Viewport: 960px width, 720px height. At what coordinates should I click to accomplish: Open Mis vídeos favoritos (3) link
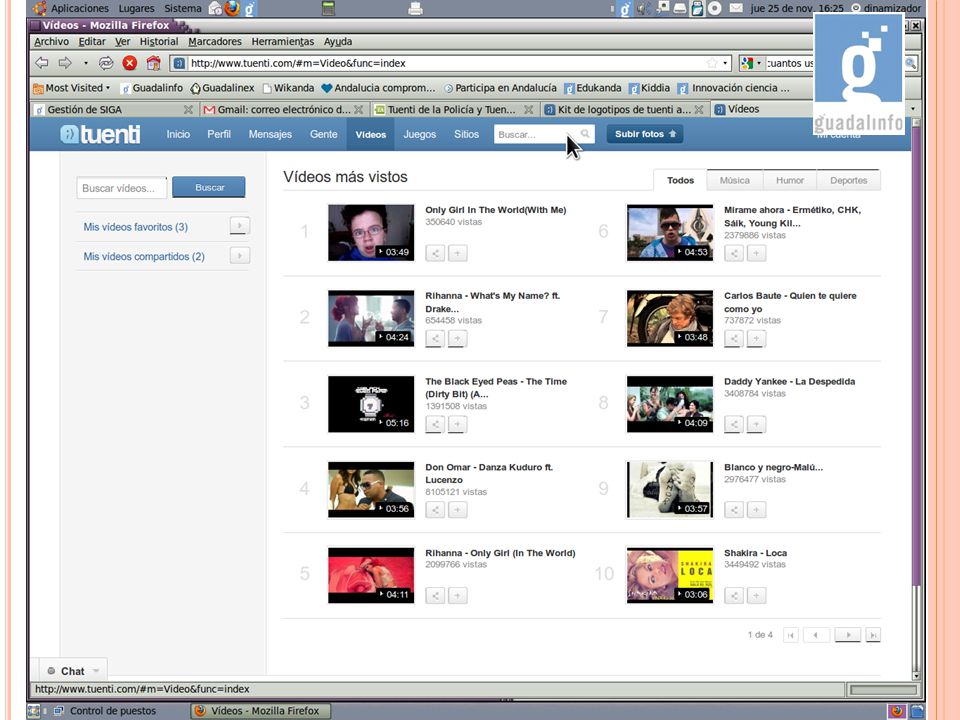[x=135, y=227]
